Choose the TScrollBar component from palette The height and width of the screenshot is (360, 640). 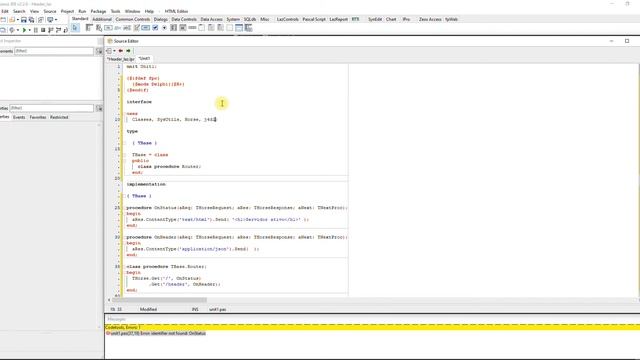(192, 28)
